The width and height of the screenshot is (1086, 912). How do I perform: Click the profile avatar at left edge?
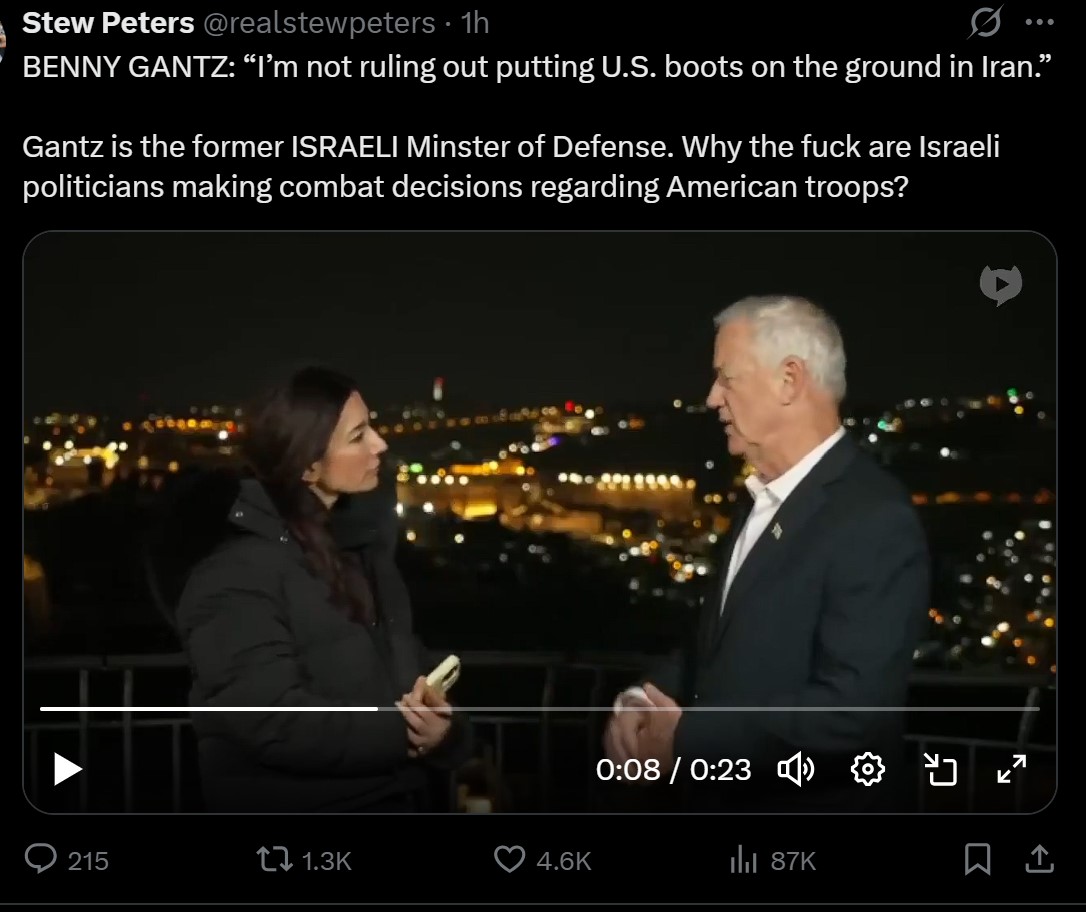(3, 38)
